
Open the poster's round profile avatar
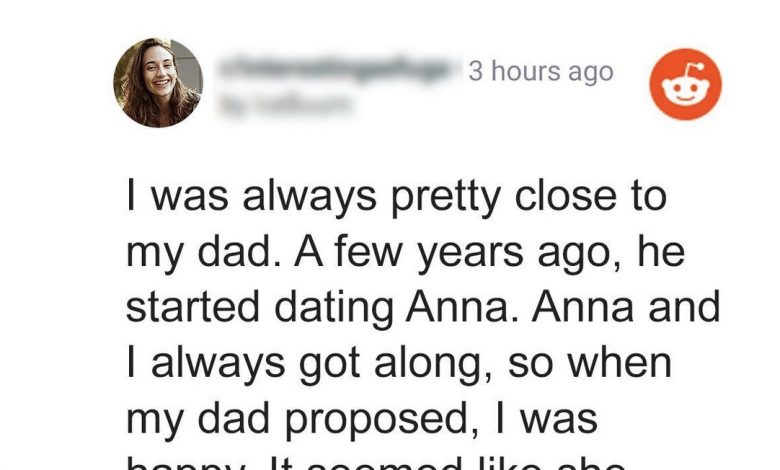158,83
